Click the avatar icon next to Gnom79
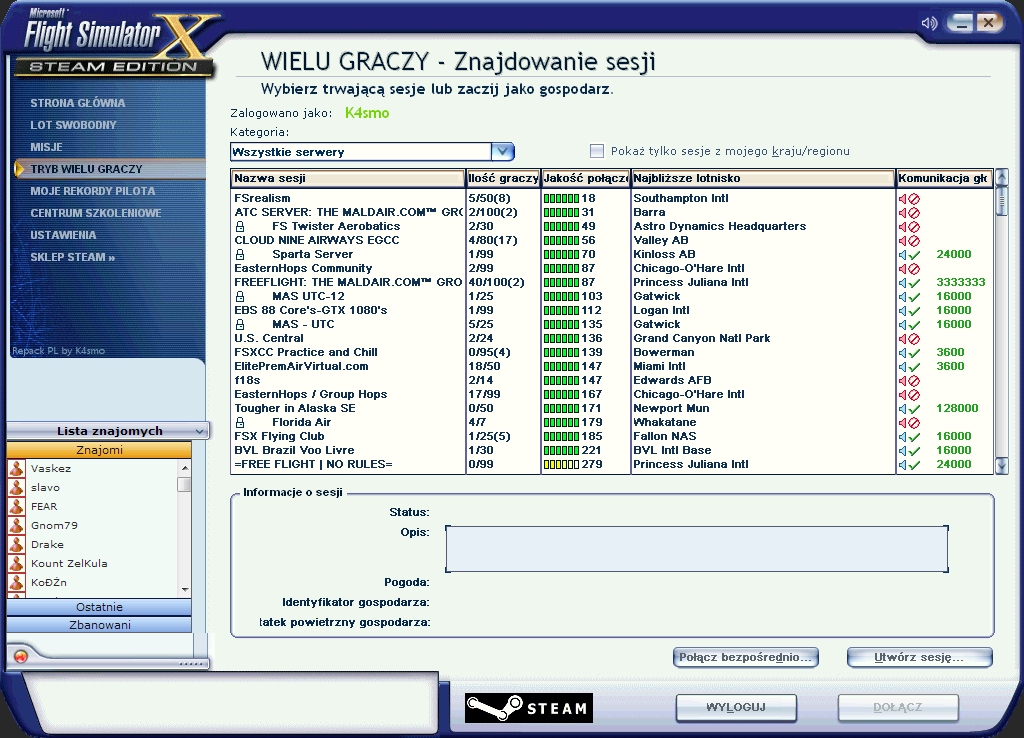 coord(16,525)
